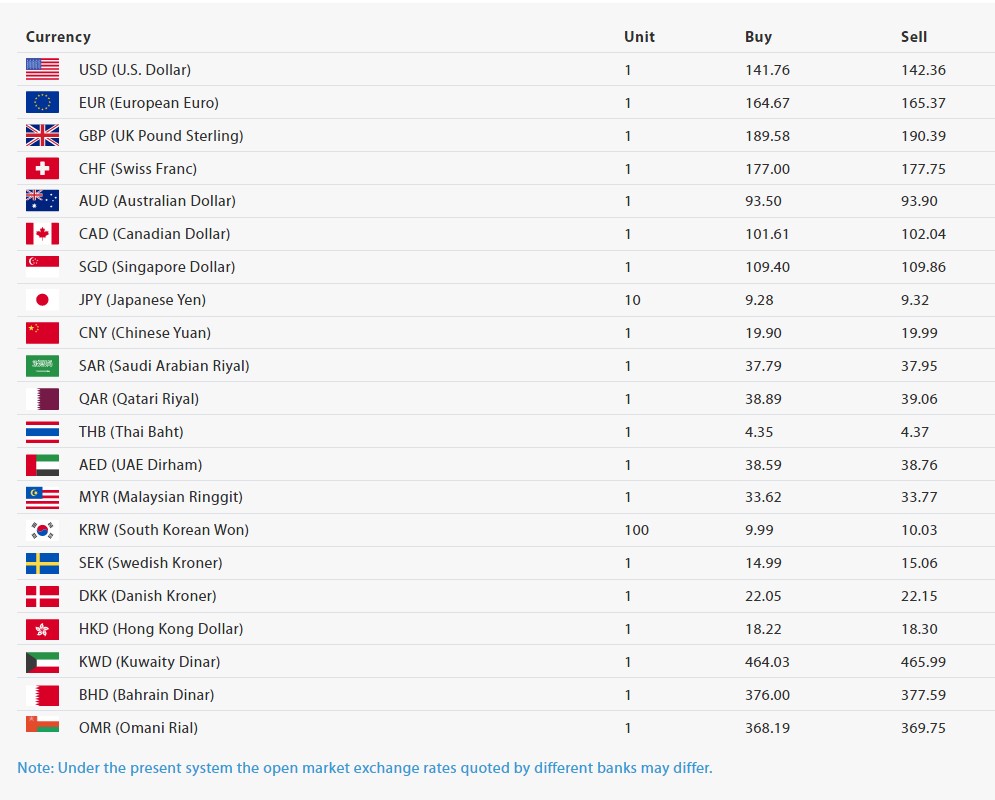Click the Swiss flag icon
The image size is (995, 800).
click(42, 169)
